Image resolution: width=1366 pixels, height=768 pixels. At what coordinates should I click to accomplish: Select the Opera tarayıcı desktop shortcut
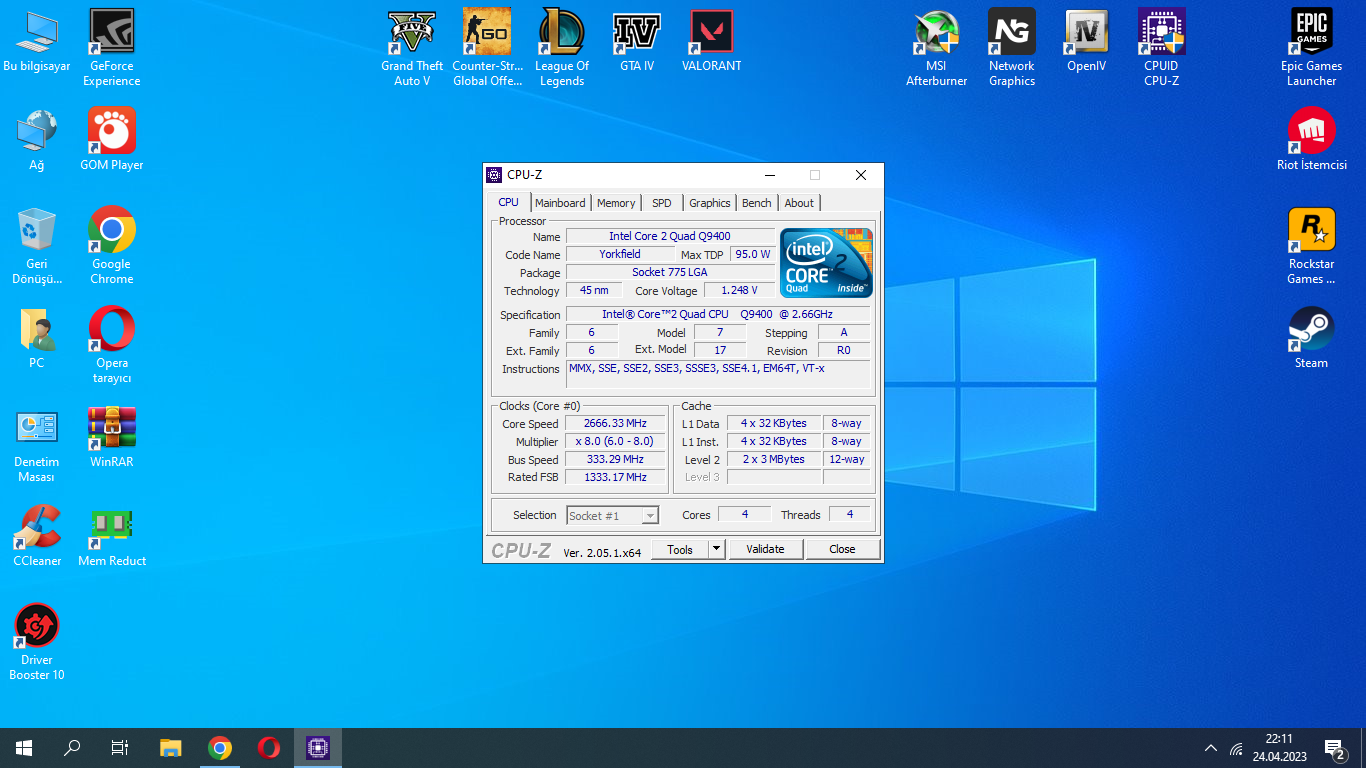click(x=112, y=345)
